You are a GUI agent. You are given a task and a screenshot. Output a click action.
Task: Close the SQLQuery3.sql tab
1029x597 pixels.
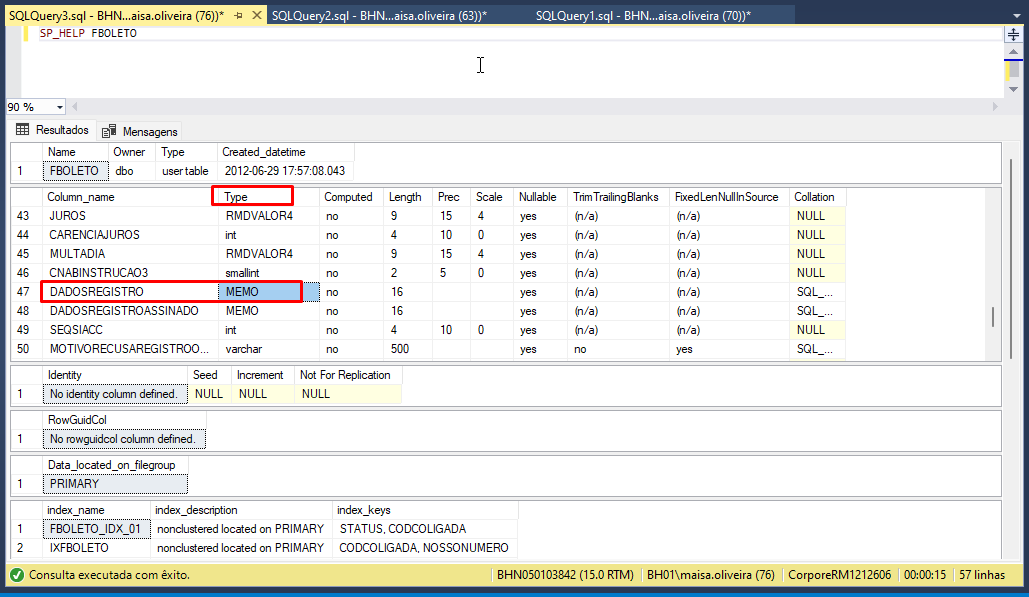tap(257, 15)
